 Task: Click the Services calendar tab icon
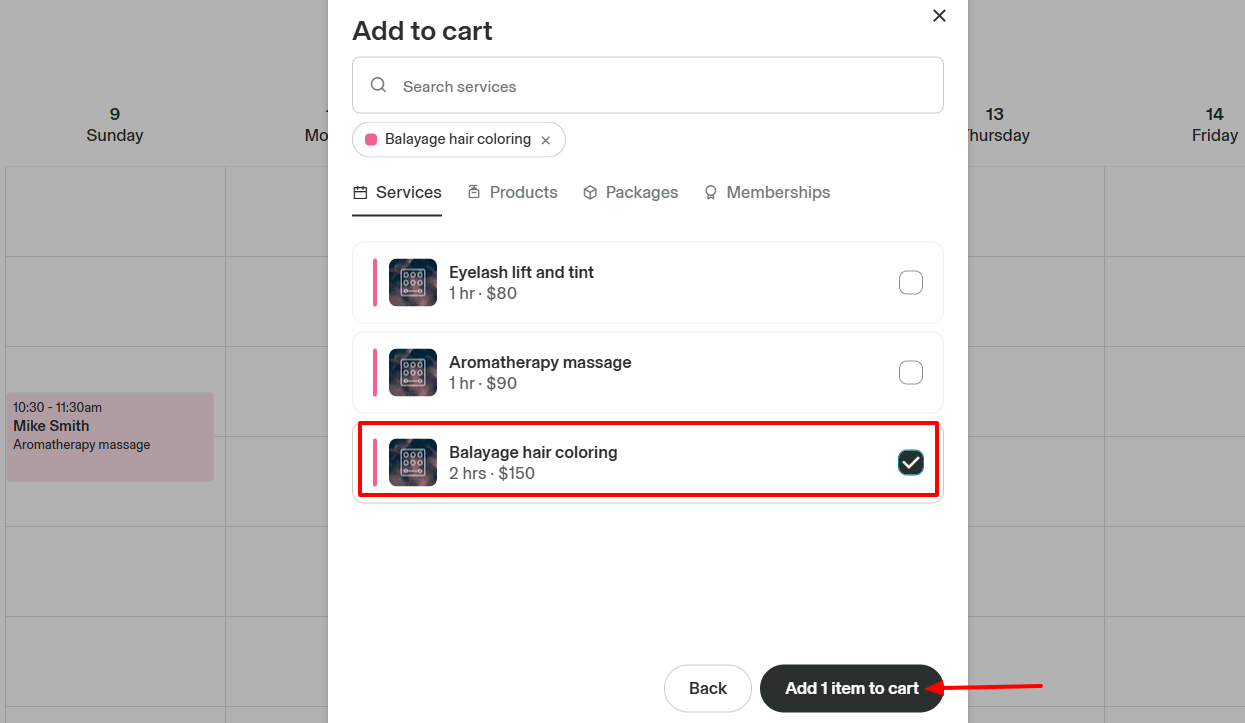click(360, 192)
